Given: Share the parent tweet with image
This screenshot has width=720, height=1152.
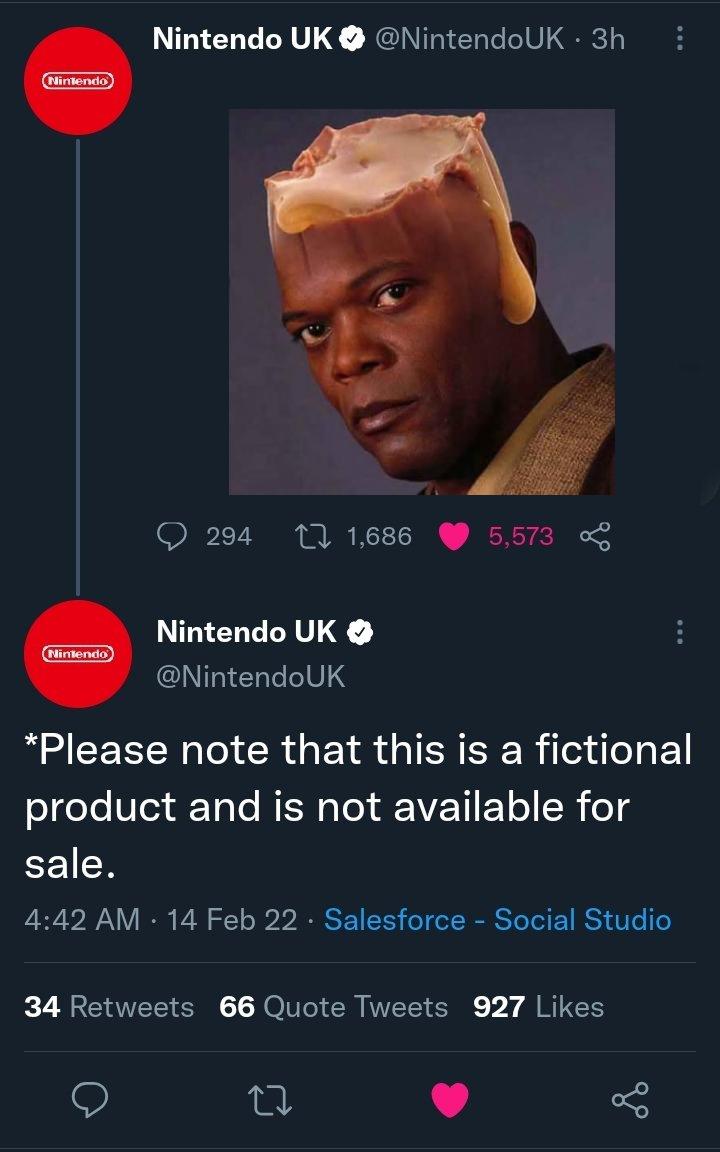Looking at the screenshot, I should pos(594,537).
